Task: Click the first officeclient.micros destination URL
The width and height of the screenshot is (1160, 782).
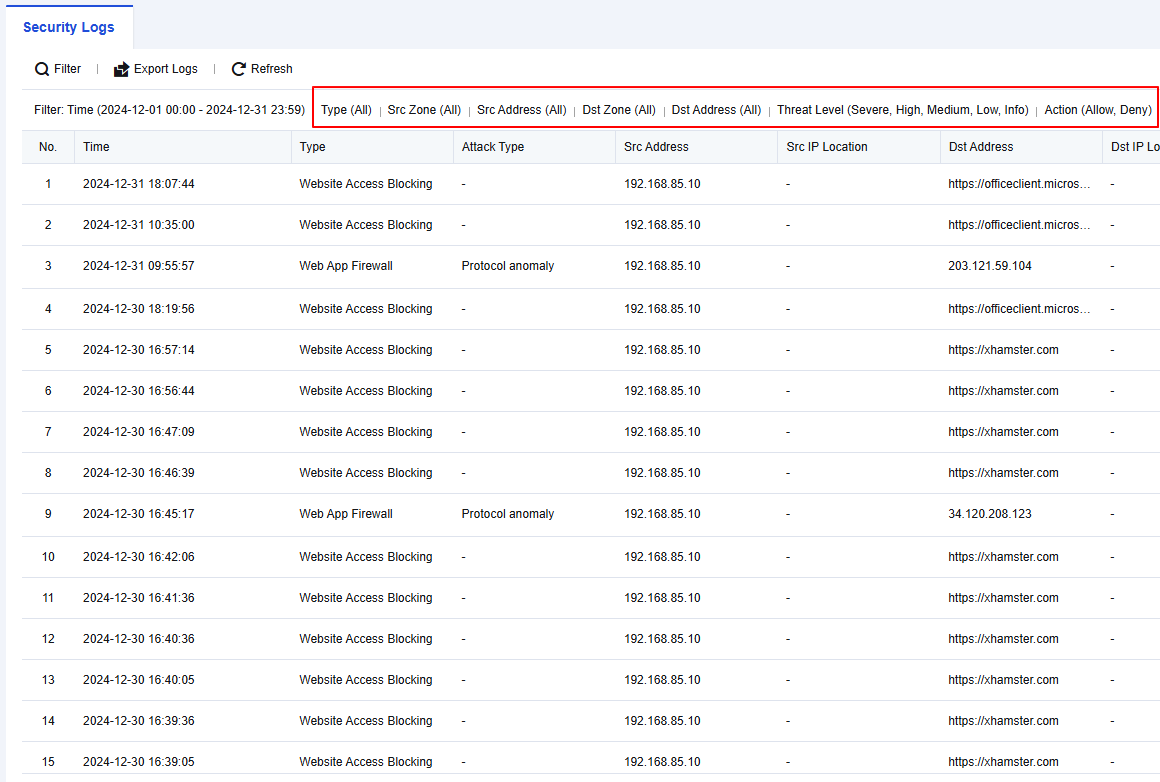Action: coord(1020,184)
